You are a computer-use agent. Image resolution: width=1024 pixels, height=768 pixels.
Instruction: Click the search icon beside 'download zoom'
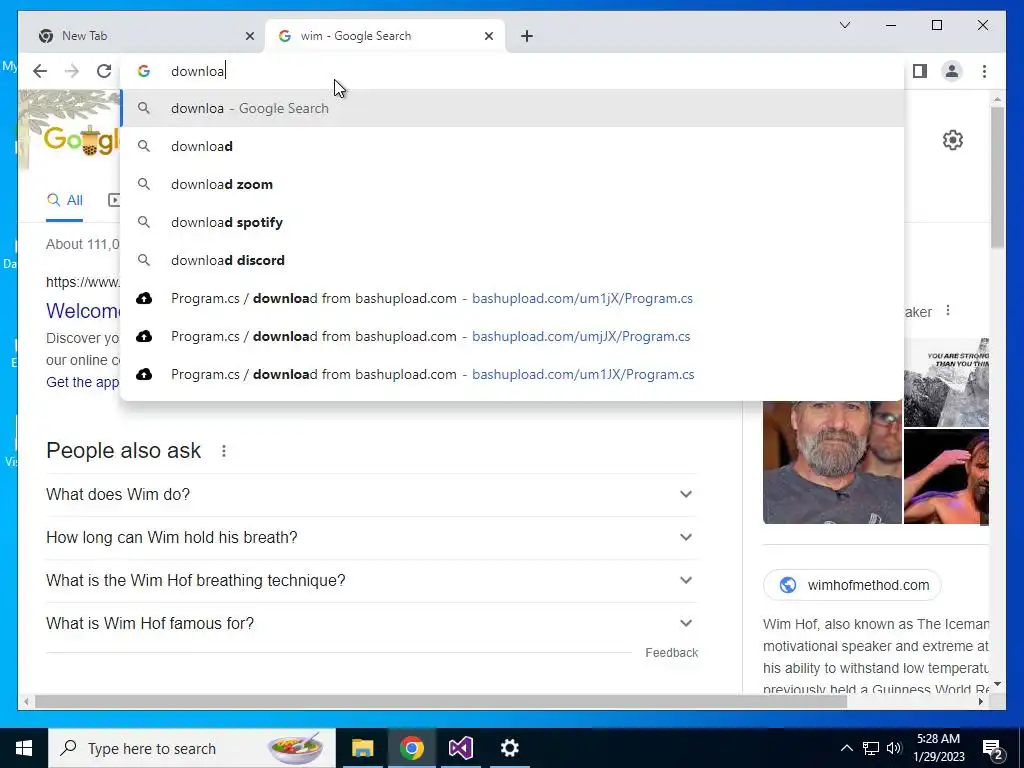point(144,184)
